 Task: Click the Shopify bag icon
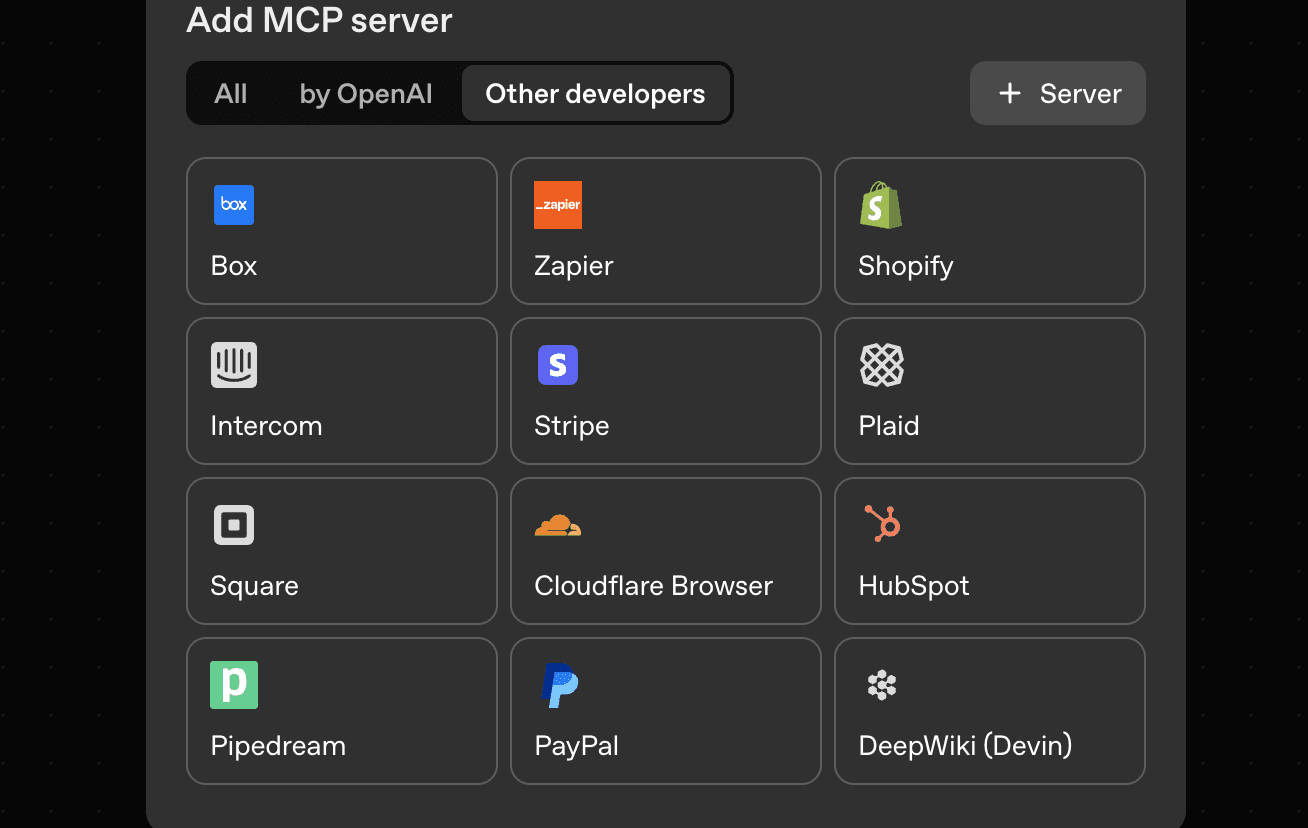coord(881,205)
